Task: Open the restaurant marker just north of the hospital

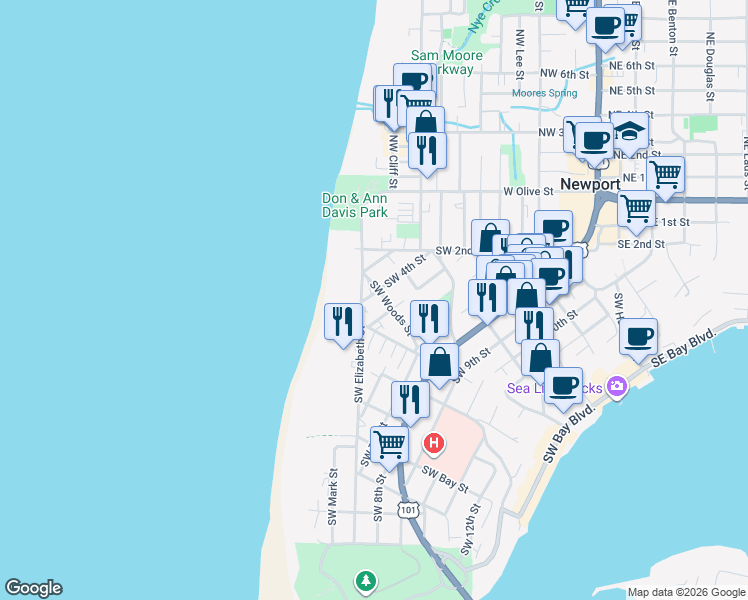Action: [x=410, y=403]
